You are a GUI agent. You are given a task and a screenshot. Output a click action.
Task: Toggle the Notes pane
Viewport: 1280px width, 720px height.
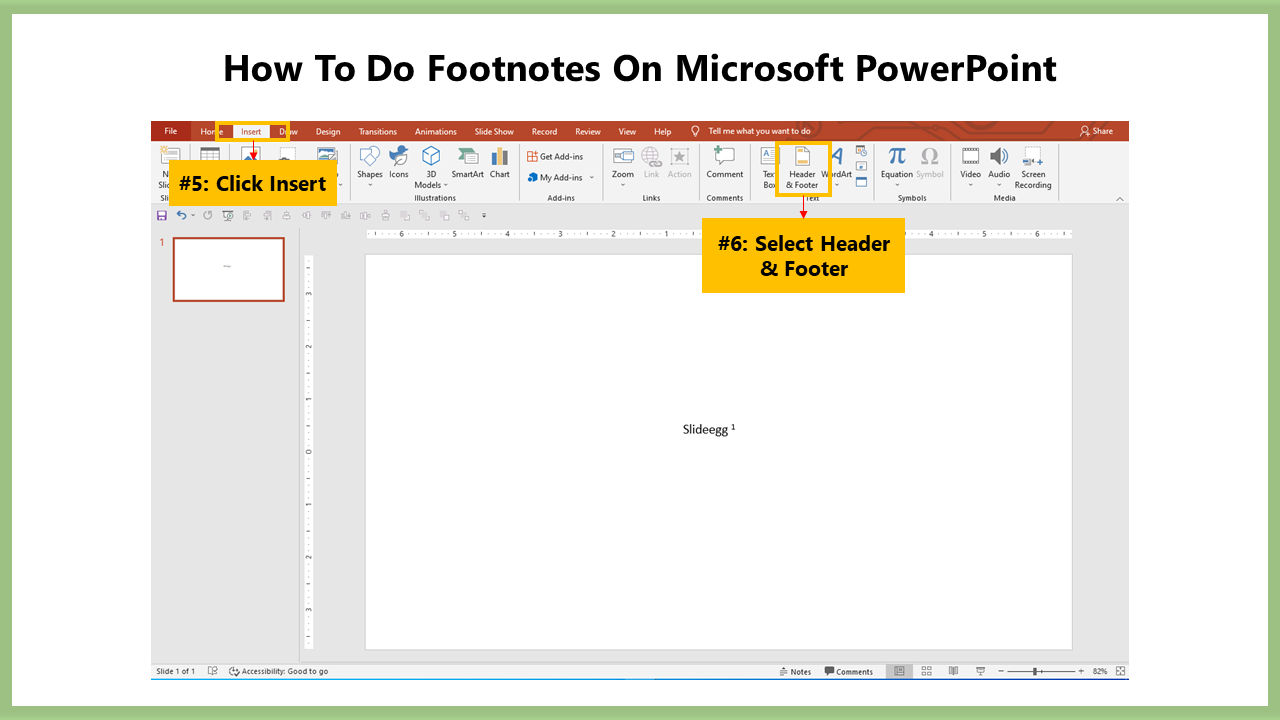(795, 671)
